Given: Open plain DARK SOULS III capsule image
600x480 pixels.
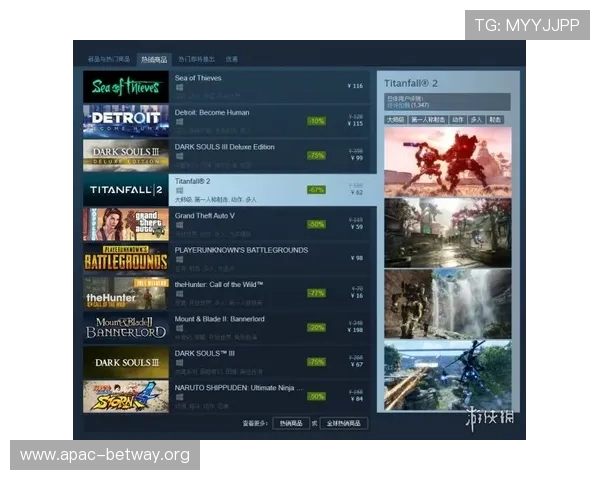Looking at the screenshot, I should [126, 362].
